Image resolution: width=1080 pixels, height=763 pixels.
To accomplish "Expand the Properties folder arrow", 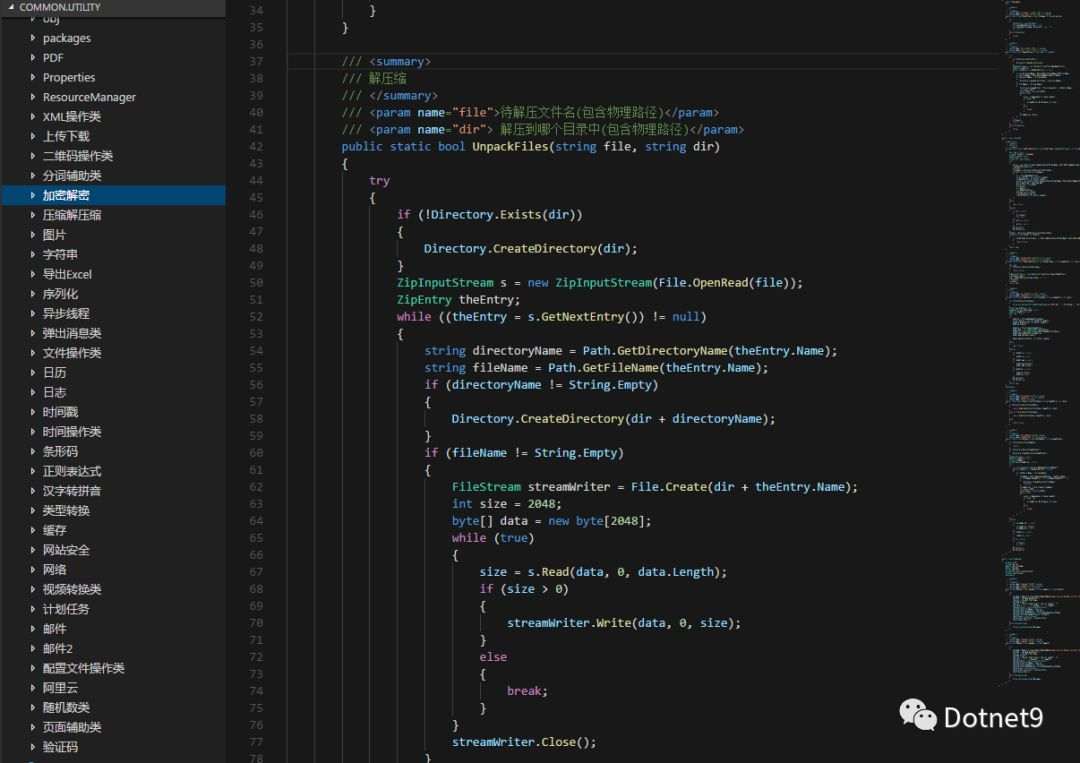I will tap(32, 77).
